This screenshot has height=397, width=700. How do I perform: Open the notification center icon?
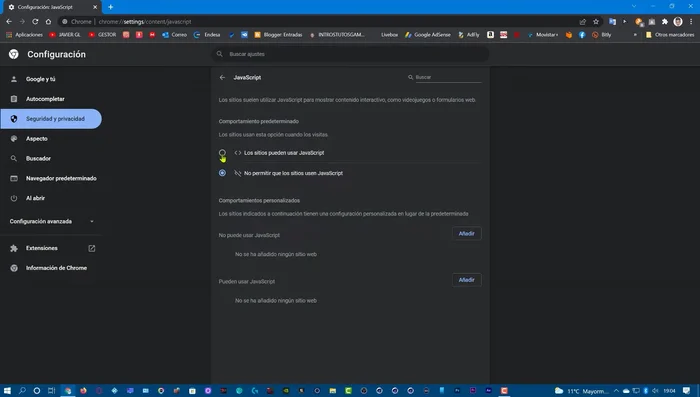pyautogui.click(x=687, y=391)
